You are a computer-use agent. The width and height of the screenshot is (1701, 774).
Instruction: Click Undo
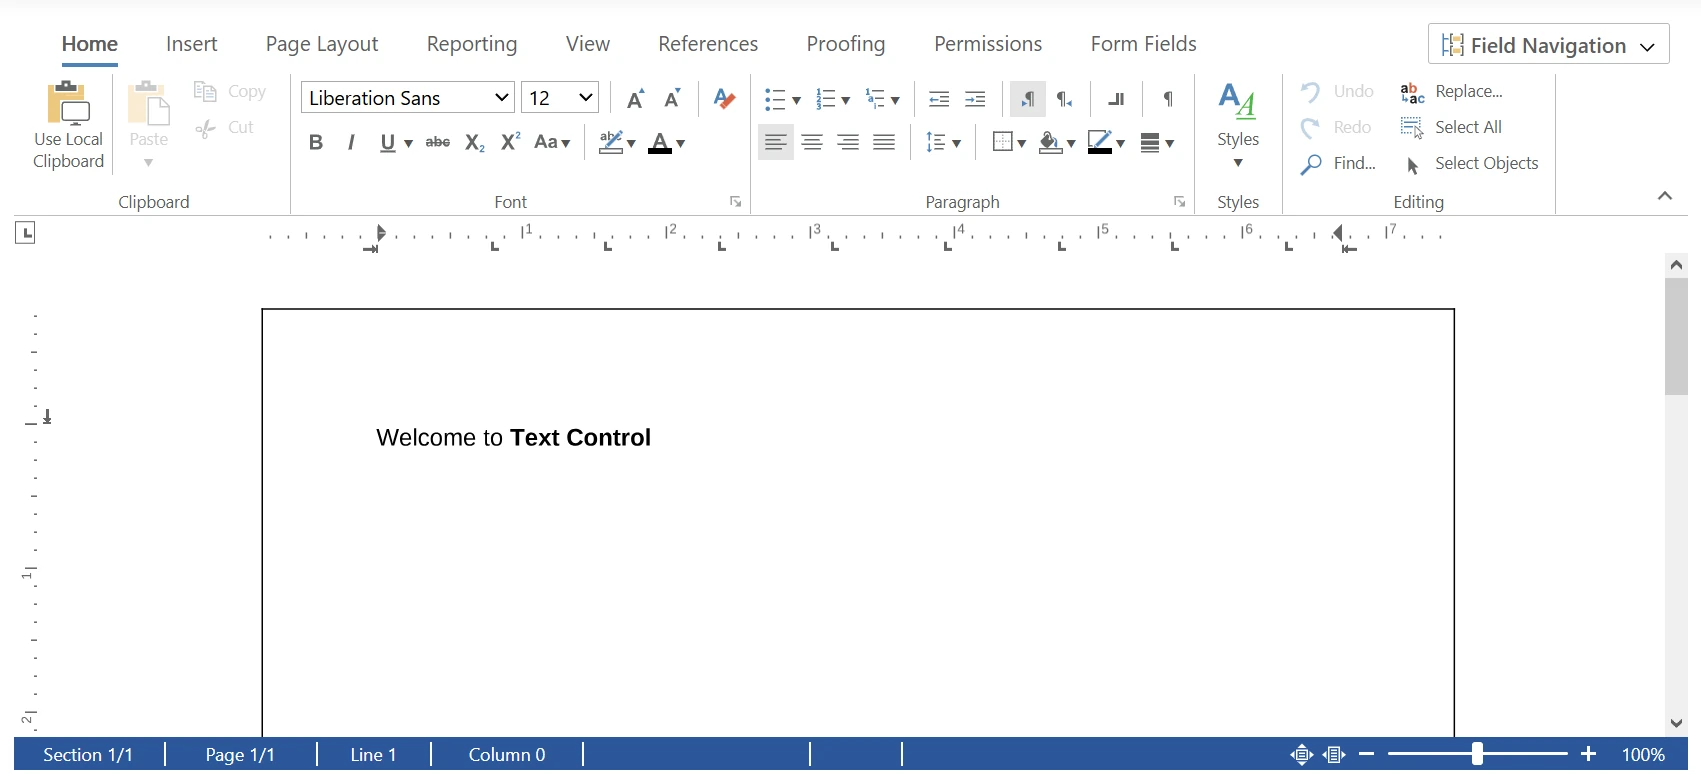[1337, 92]
